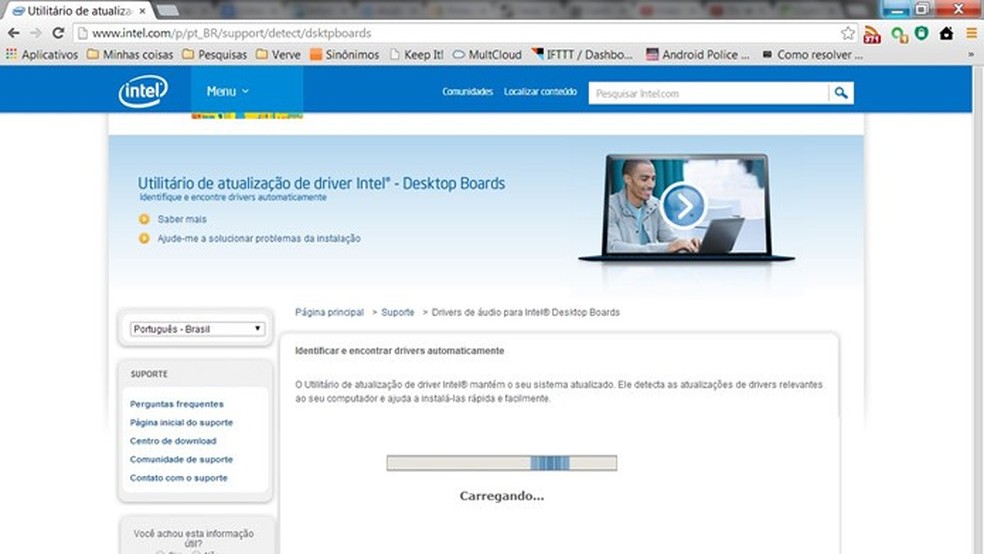Open Comunidade de suporte link
This screenshot has width=984, height=554.
(x=181, y=459)
